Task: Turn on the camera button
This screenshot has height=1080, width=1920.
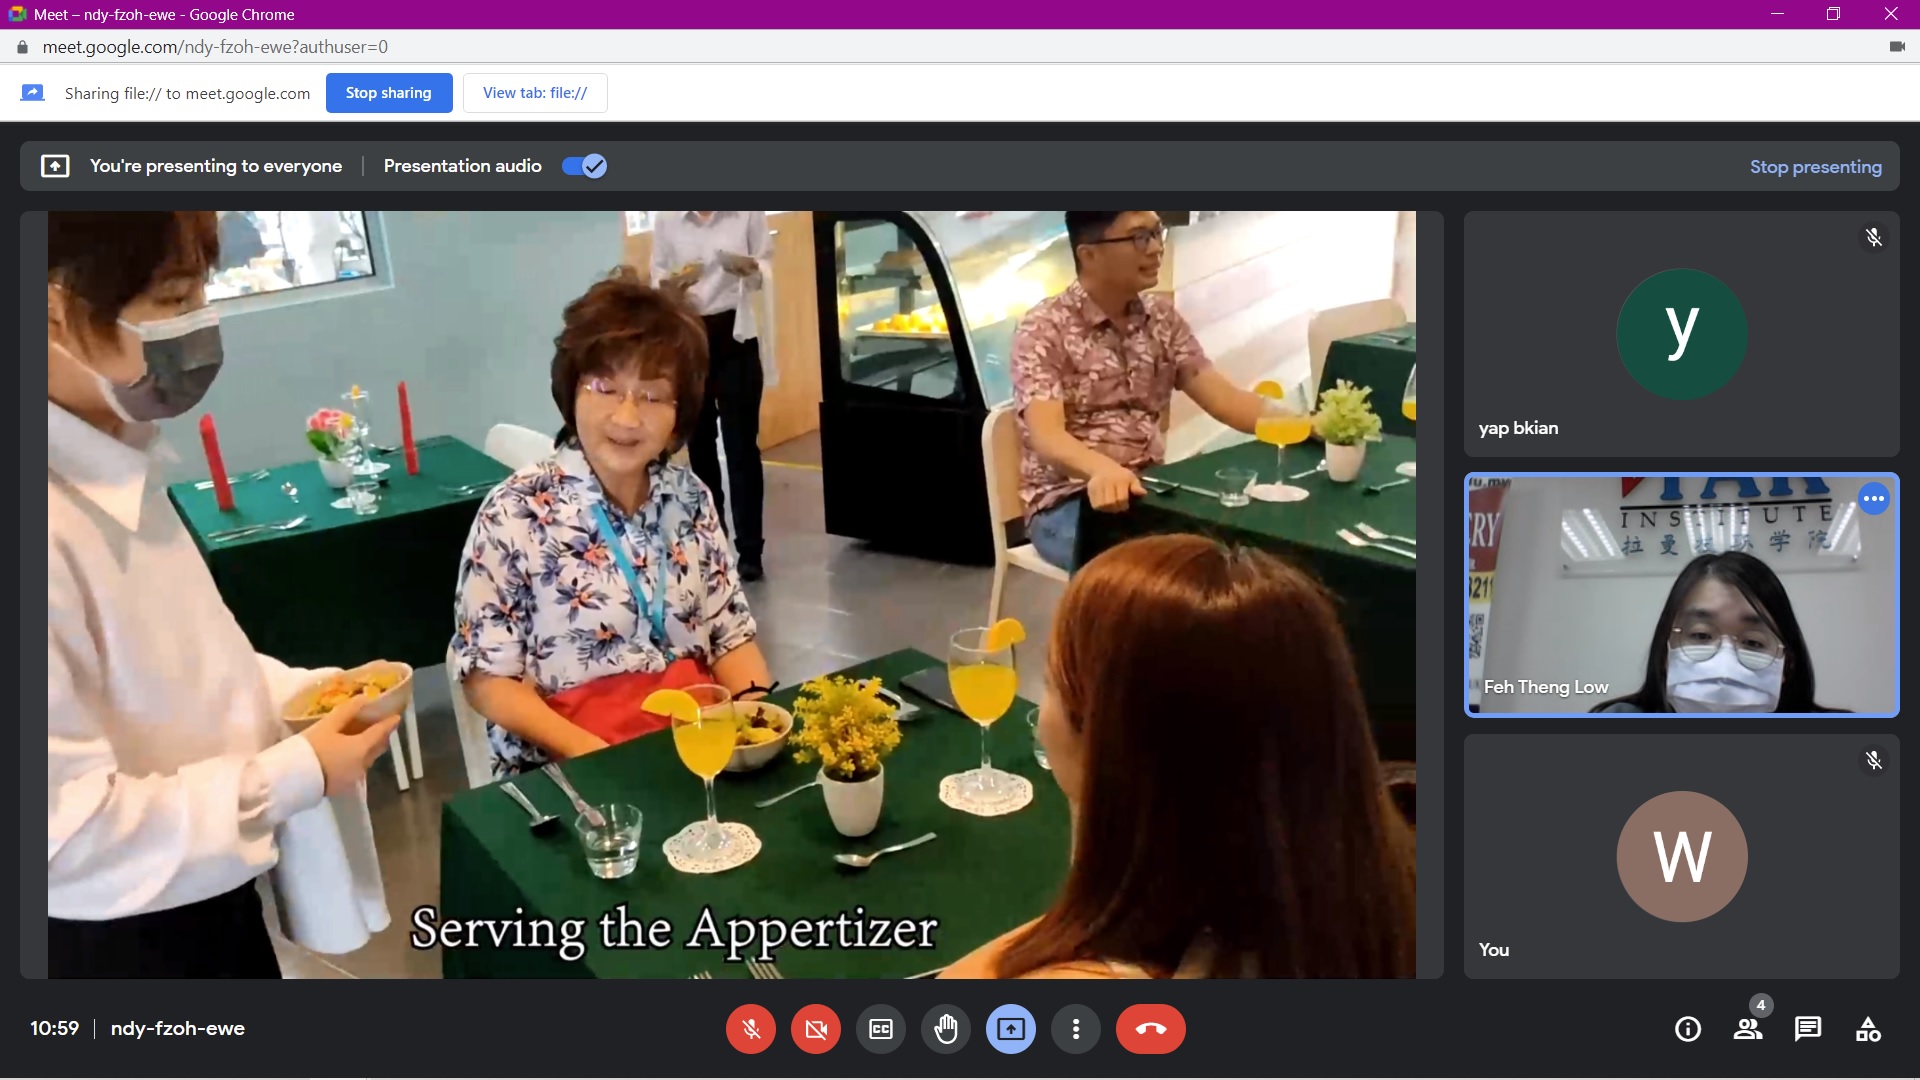Action: (816, 1029)
